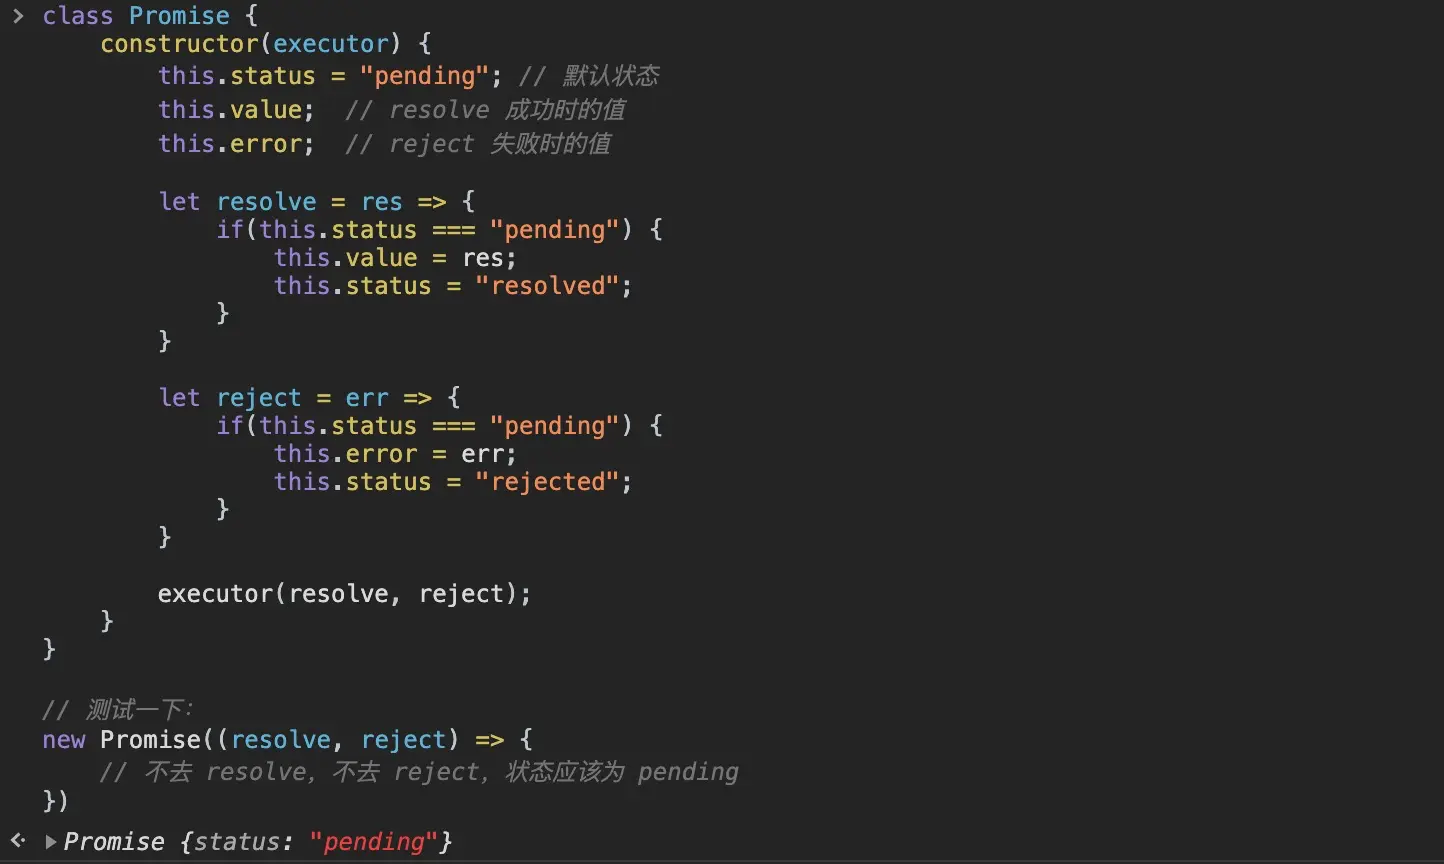Click the let reject declaration name
The image size is (1444, 864).
(259, 398)
